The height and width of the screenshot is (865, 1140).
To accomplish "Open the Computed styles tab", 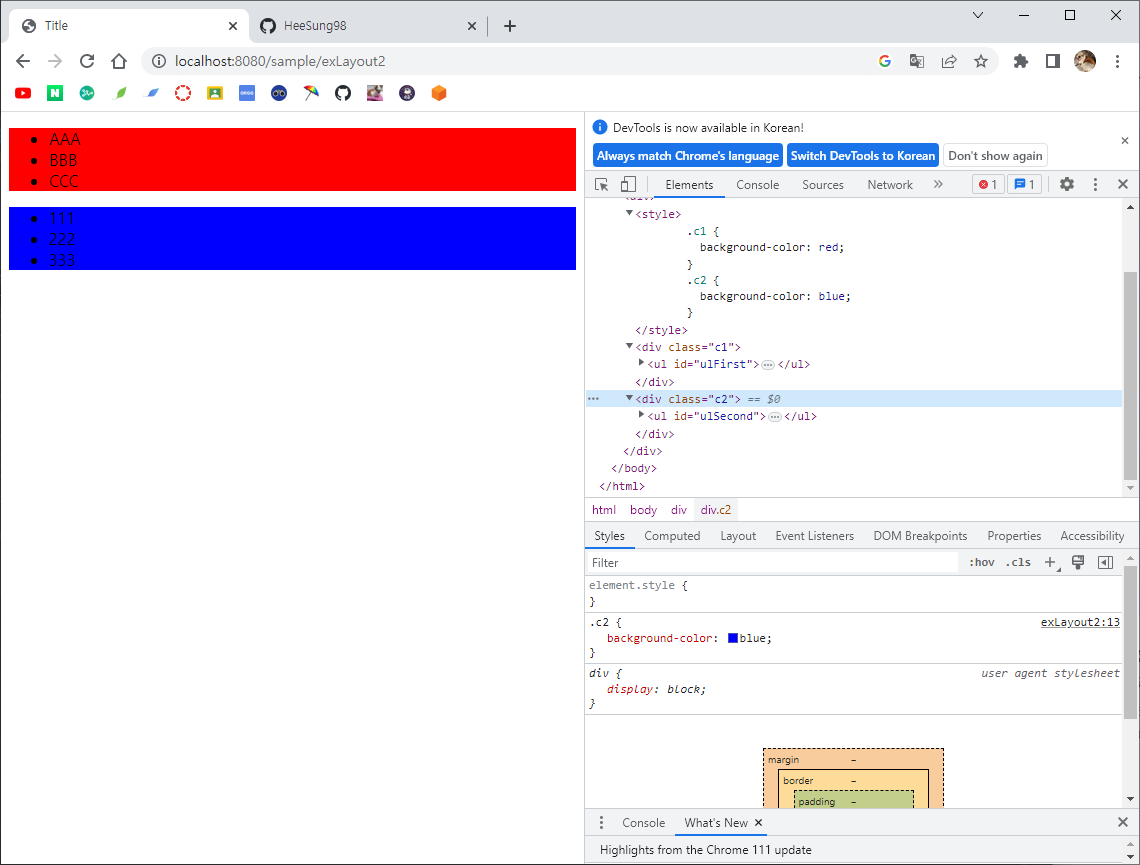I will point(672,536).
